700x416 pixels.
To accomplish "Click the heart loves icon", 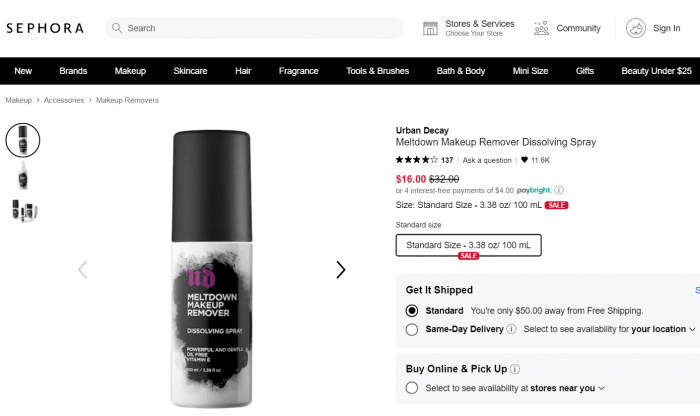I will 524,160.
